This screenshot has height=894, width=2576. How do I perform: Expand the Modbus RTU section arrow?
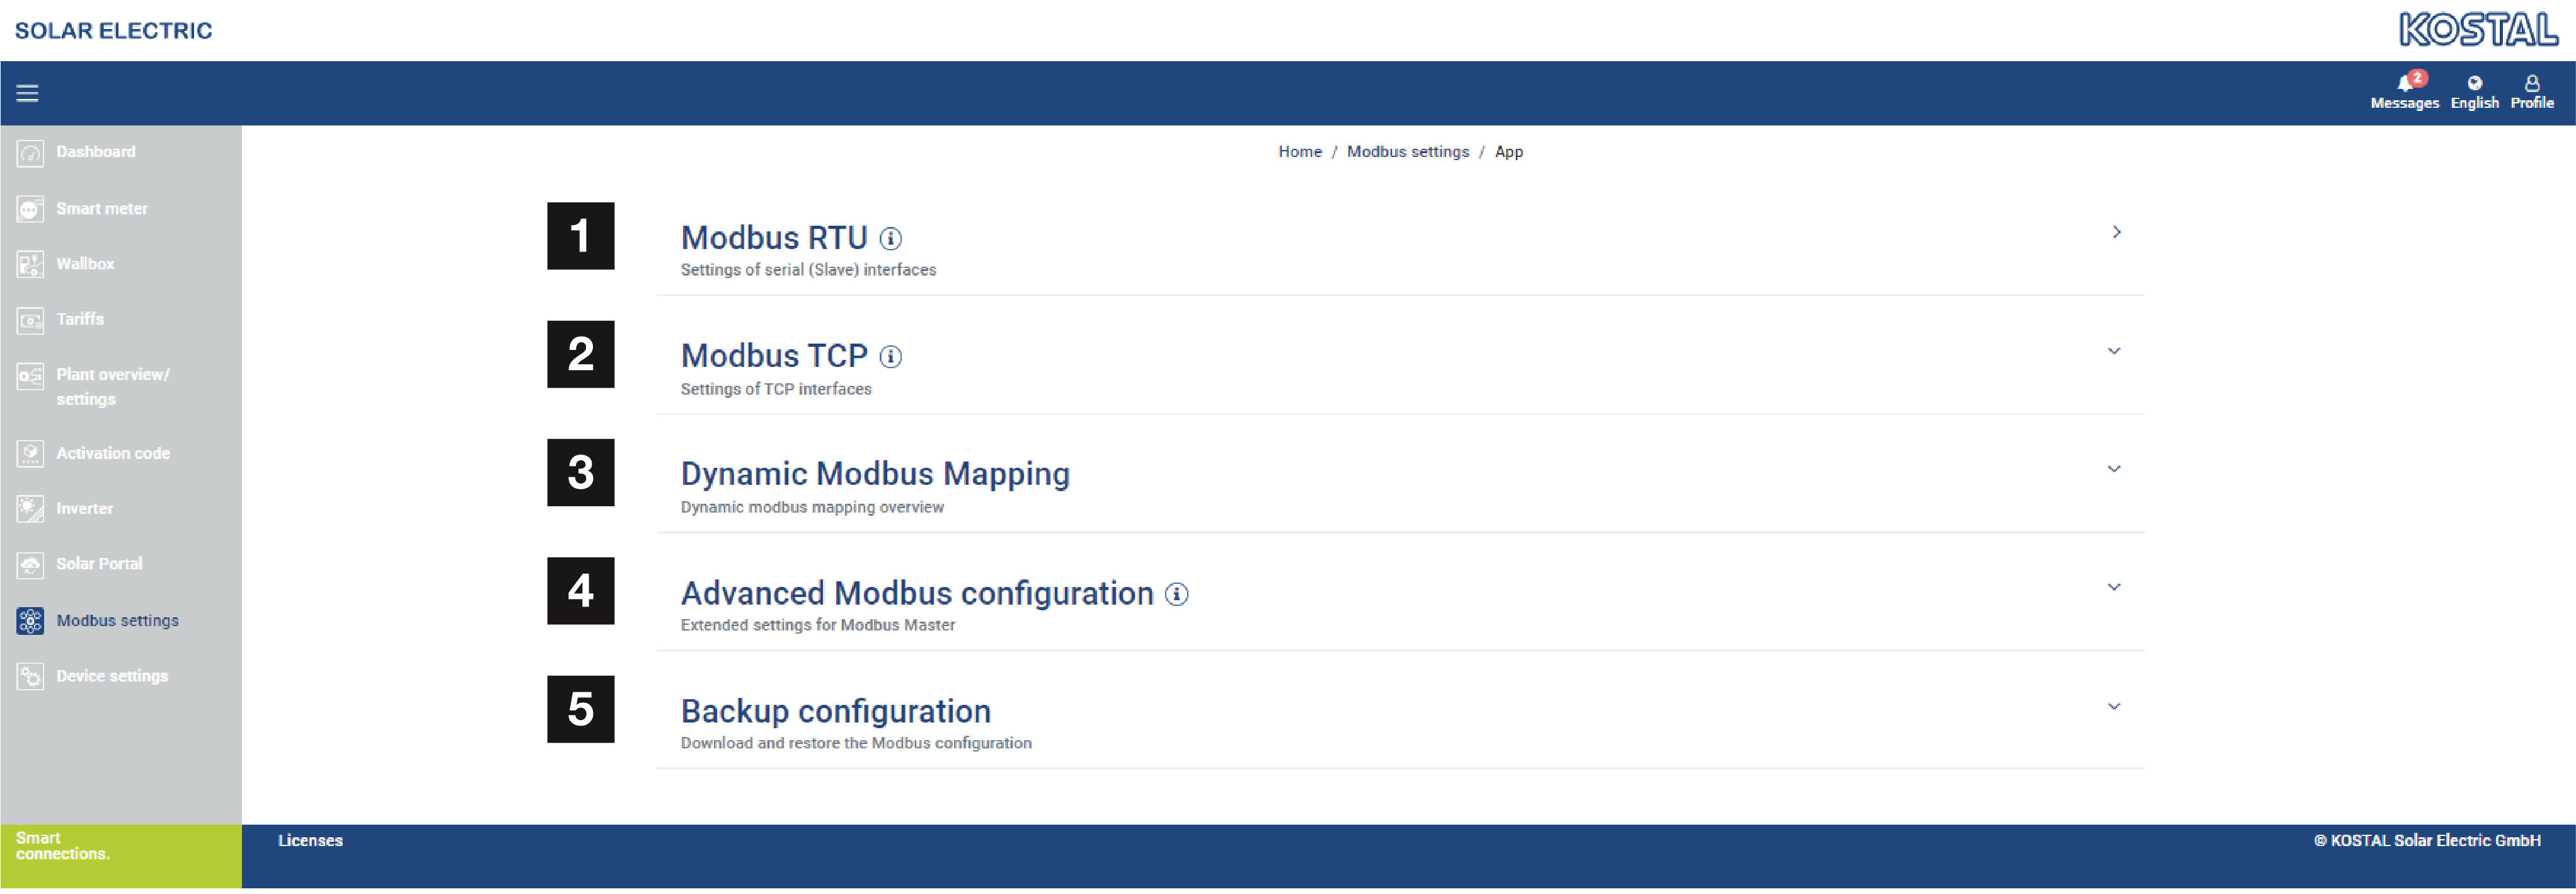[x=2116, y=233]
